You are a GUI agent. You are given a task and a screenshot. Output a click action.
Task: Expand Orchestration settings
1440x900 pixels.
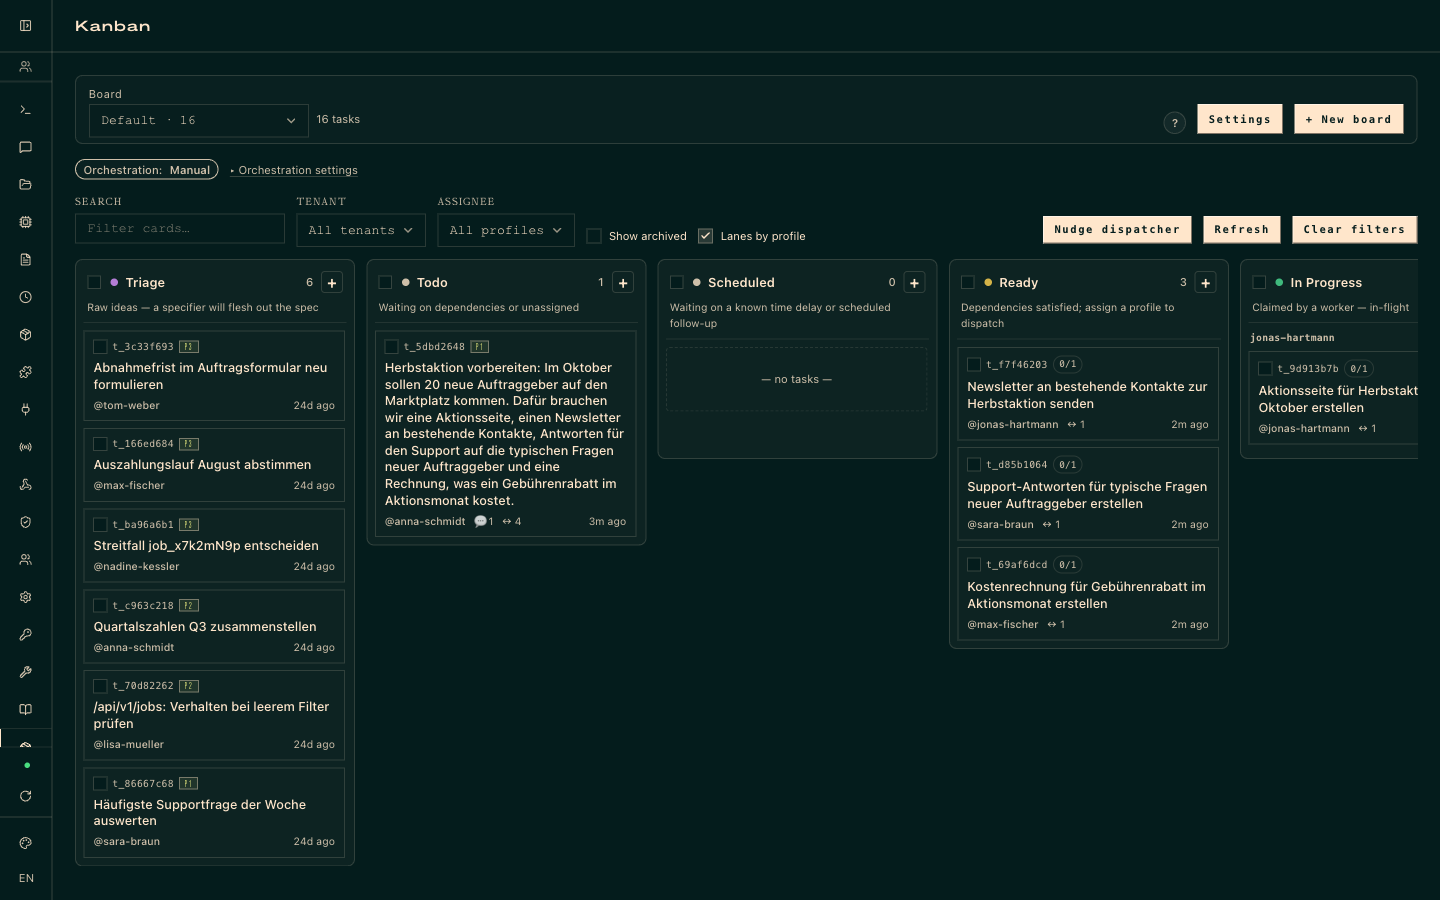tap(294, 171)
